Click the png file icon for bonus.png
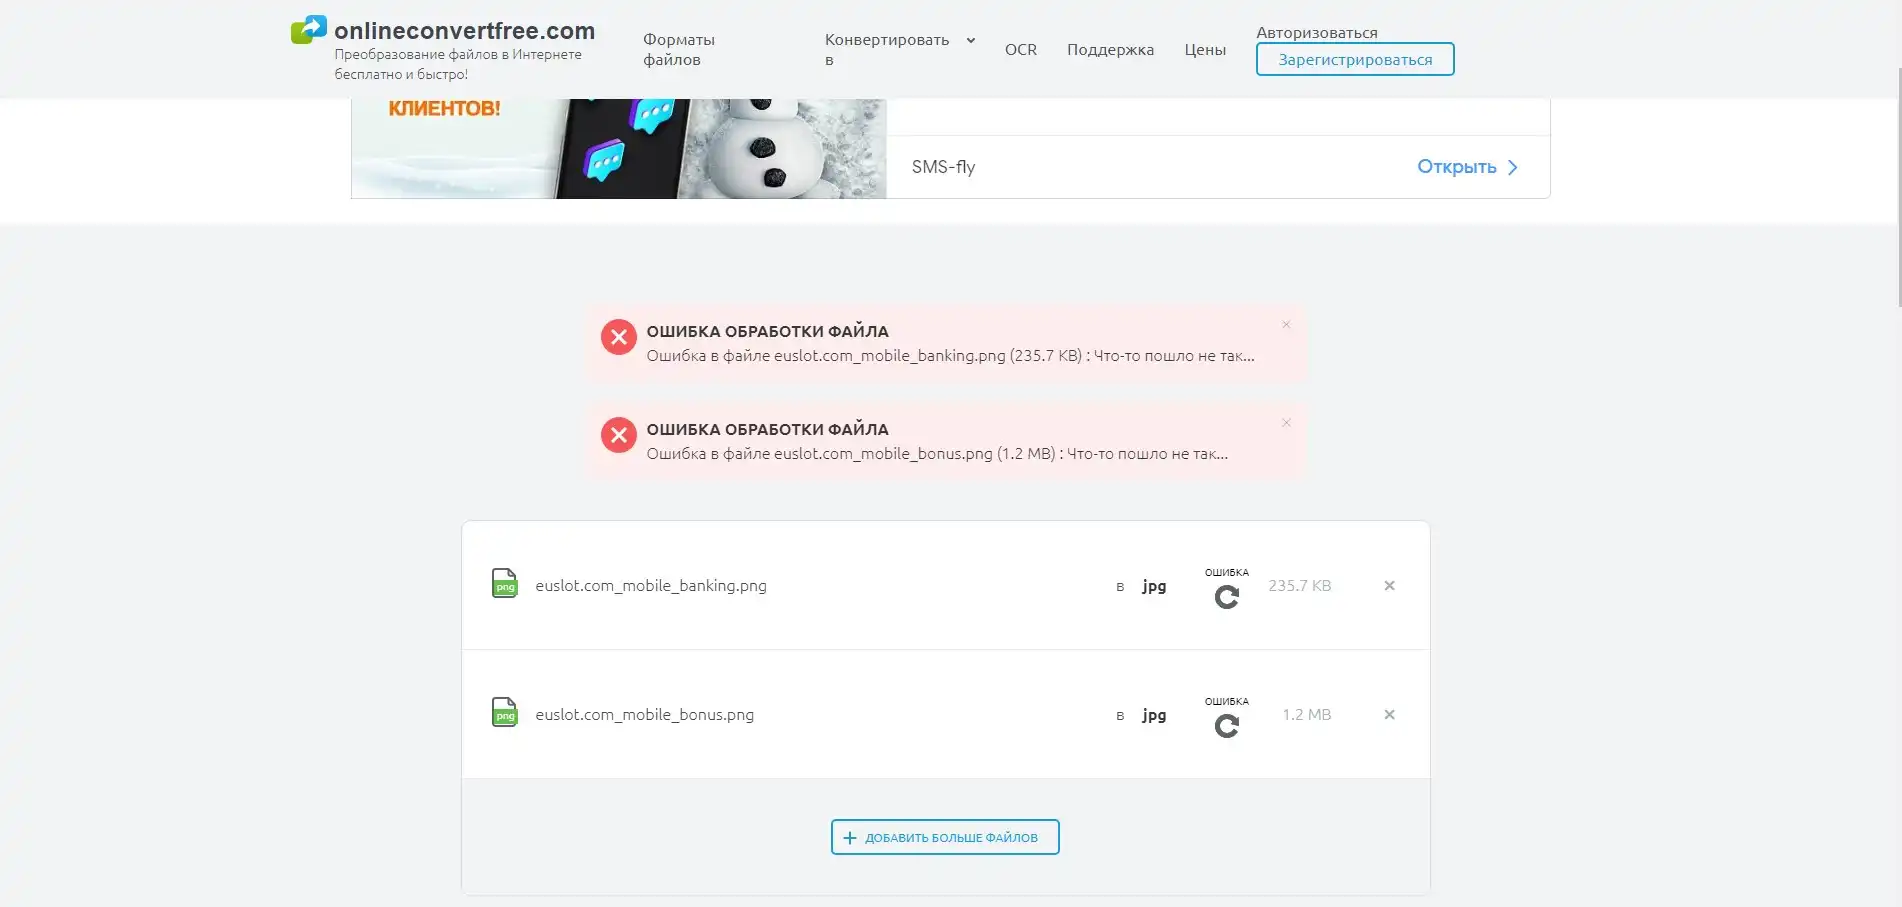Screen dimensions: 1902x907 (x=505, y=712)
